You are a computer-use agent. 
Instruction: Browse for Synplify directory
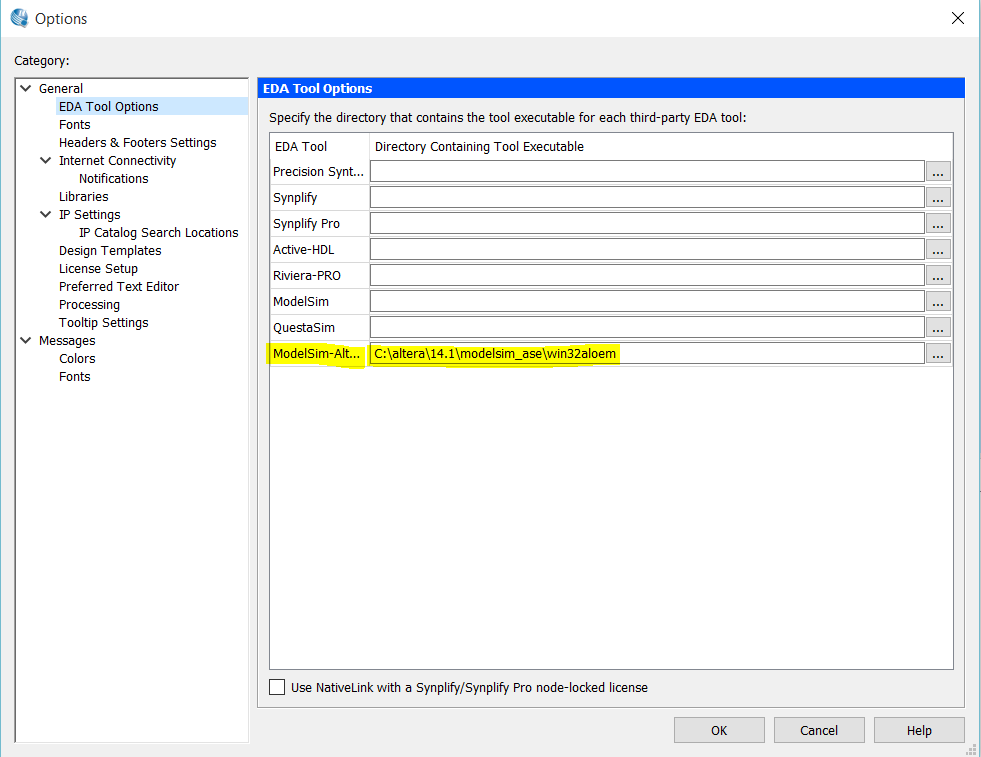point(938,198)
